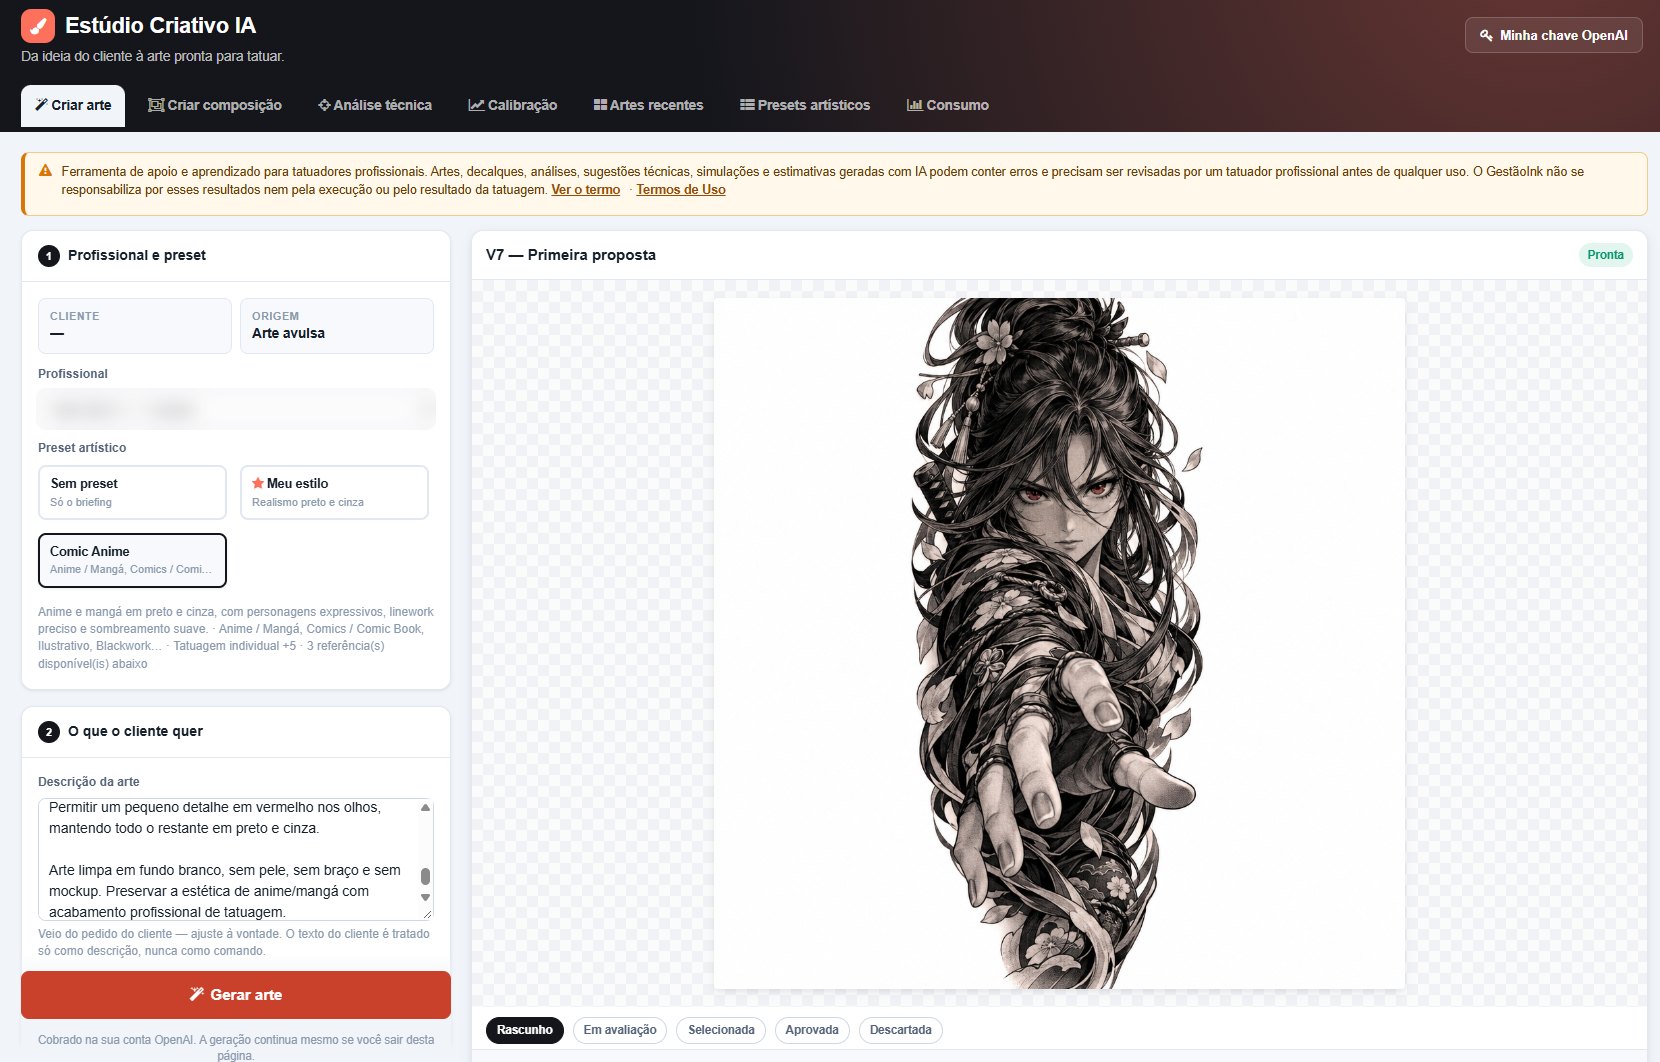
Task: Click the generated samurai tattoo artwork
Action: coord(1059,643)
